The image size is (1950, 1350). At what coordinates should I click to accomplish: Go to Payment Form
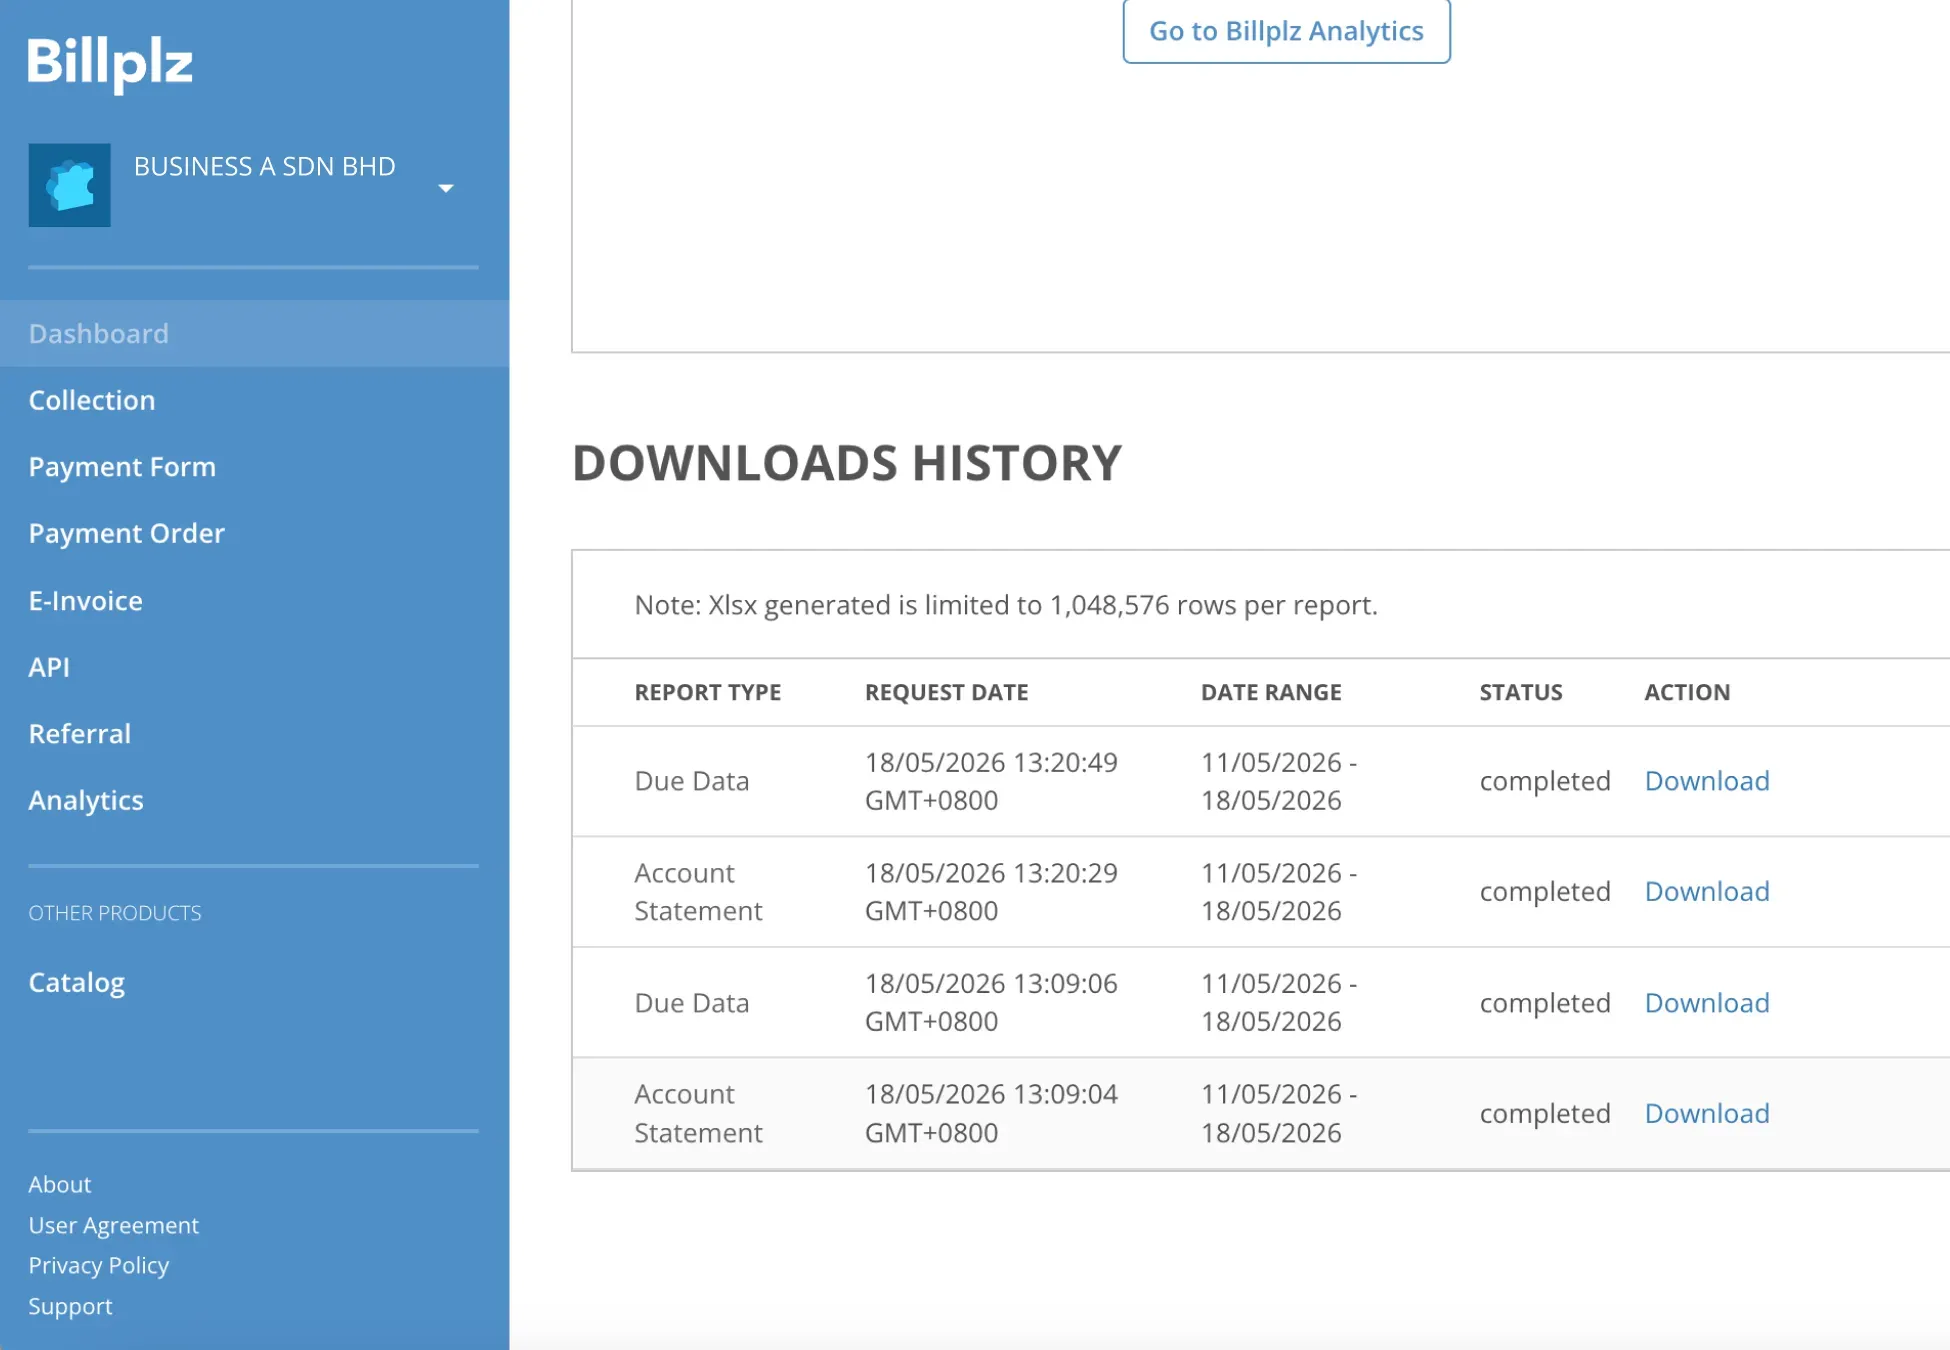click(122, 467)
